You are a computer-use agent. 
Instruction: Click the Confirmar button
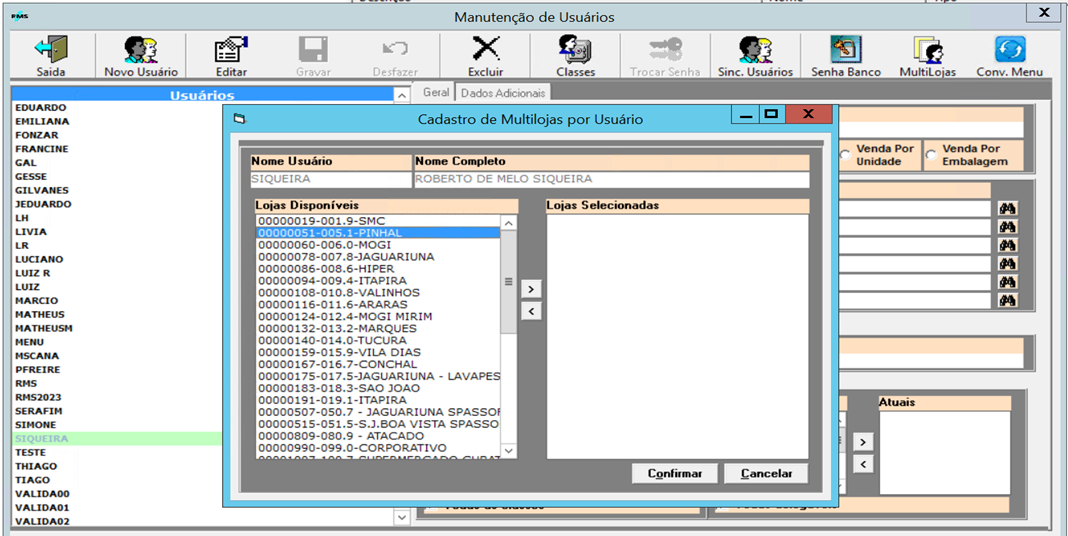pos(674,473)
